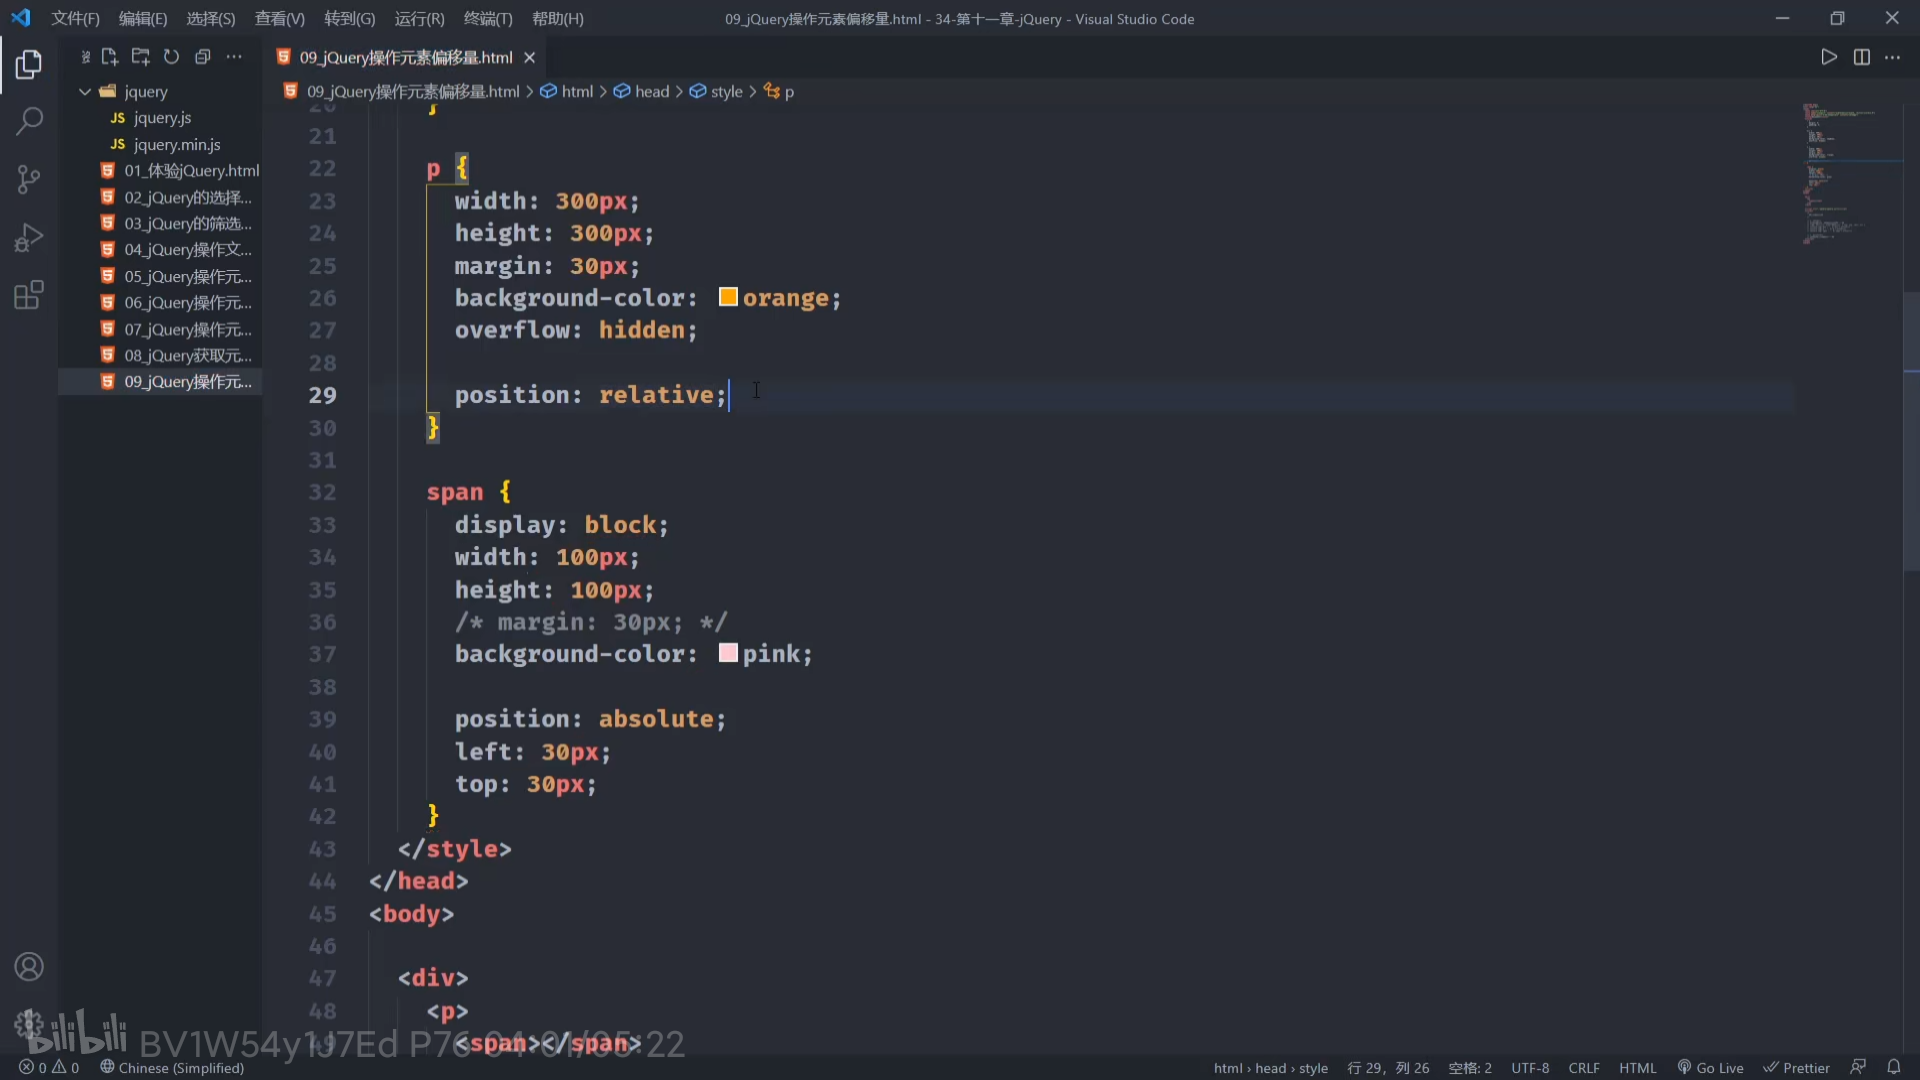The image size is (1920, 1080).
Task: Toggle split editor layout
Action: (1861, 57)
